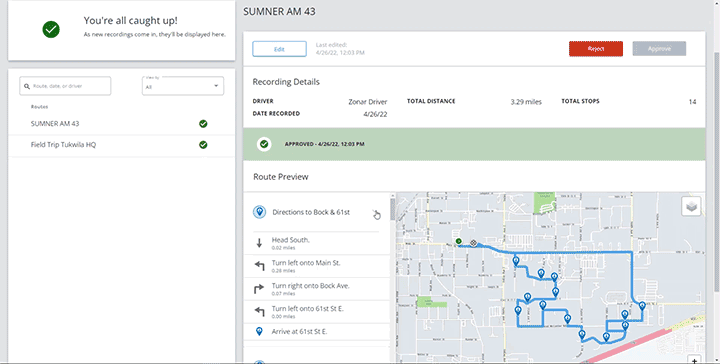
Task: Open the map layers selector
Action: click(692, 207)
